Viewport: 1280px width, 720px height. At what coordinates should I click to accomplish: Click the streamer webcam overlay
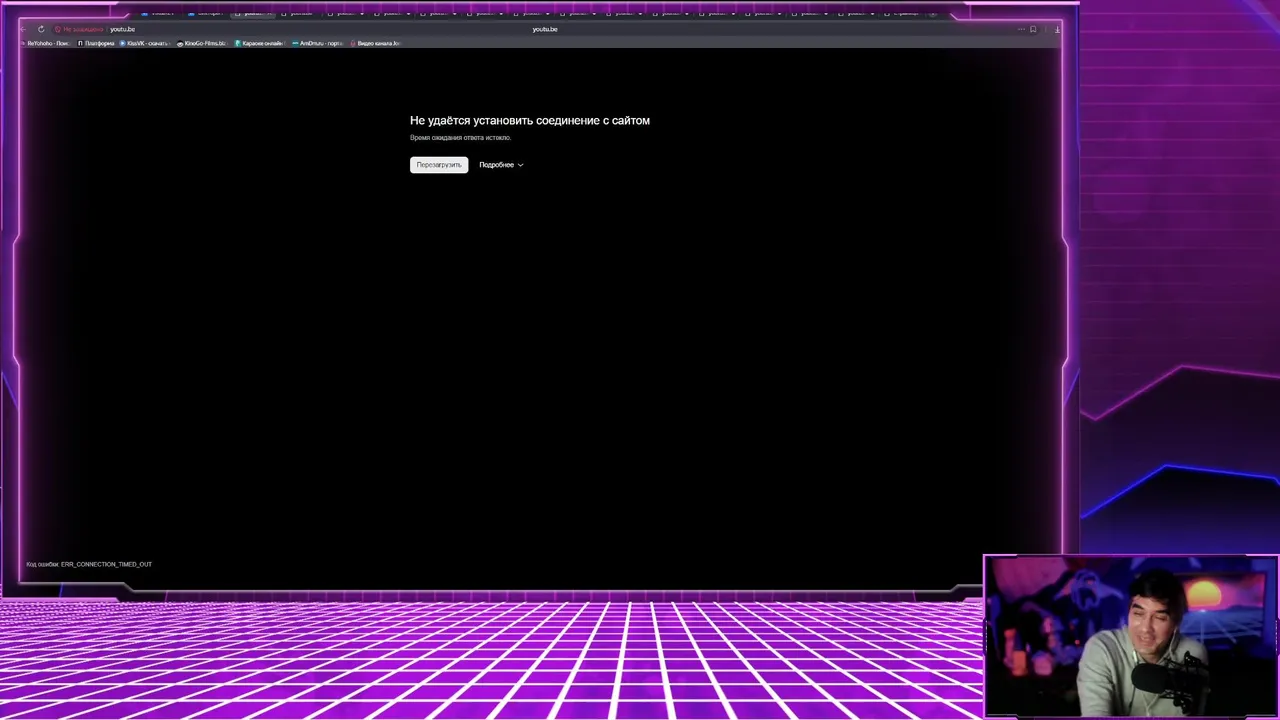pyautogui.click(x=1131, y=637)
